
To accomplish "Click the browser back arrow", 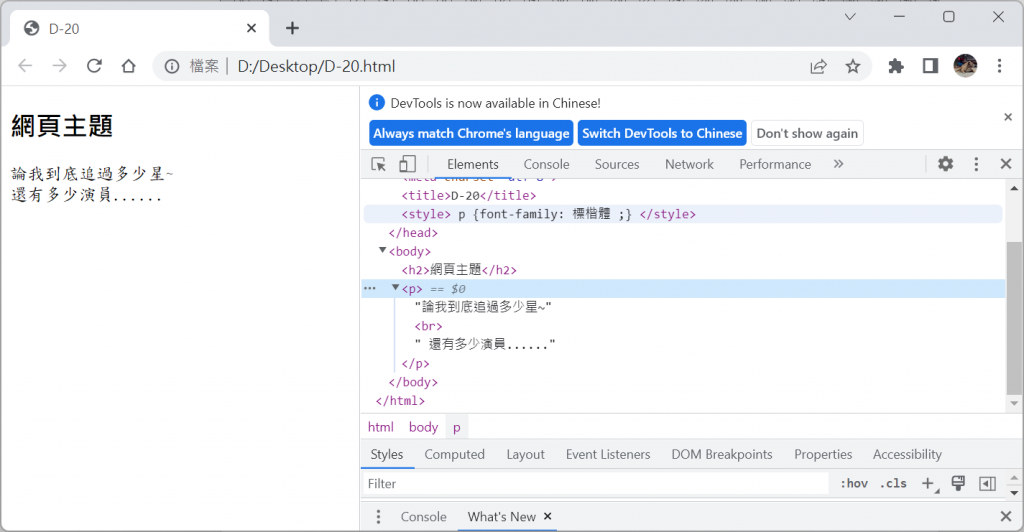I will [25, 66].
